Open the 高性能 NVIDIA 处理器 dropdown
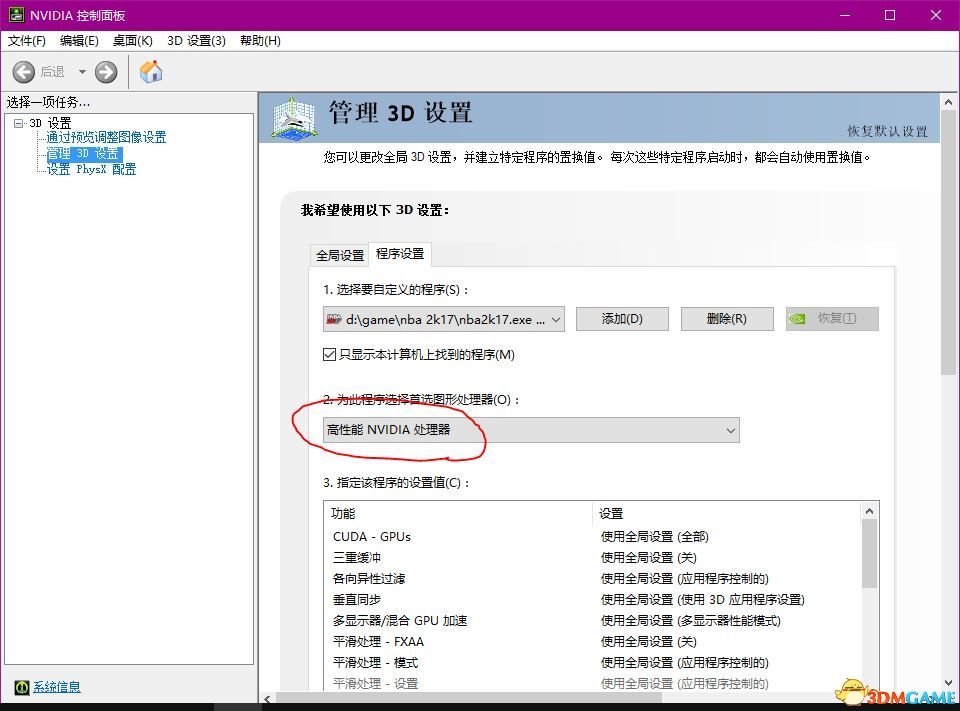 click(531, 430)
